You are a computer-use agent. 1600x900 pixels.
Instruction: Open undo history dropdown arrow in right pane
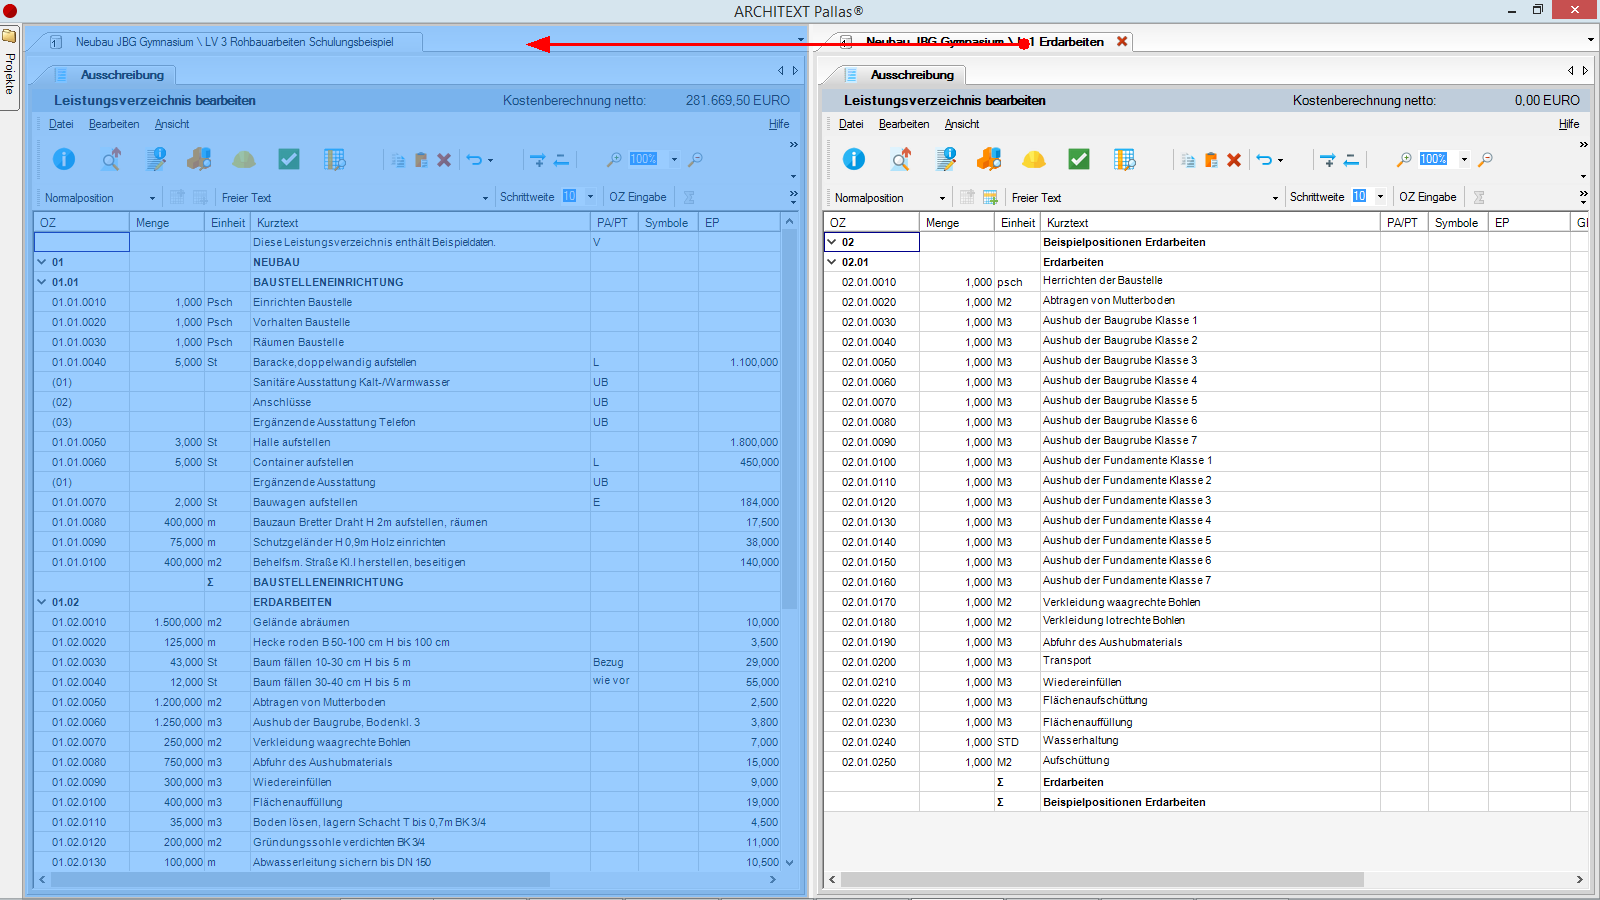[x=1280, y=160]
